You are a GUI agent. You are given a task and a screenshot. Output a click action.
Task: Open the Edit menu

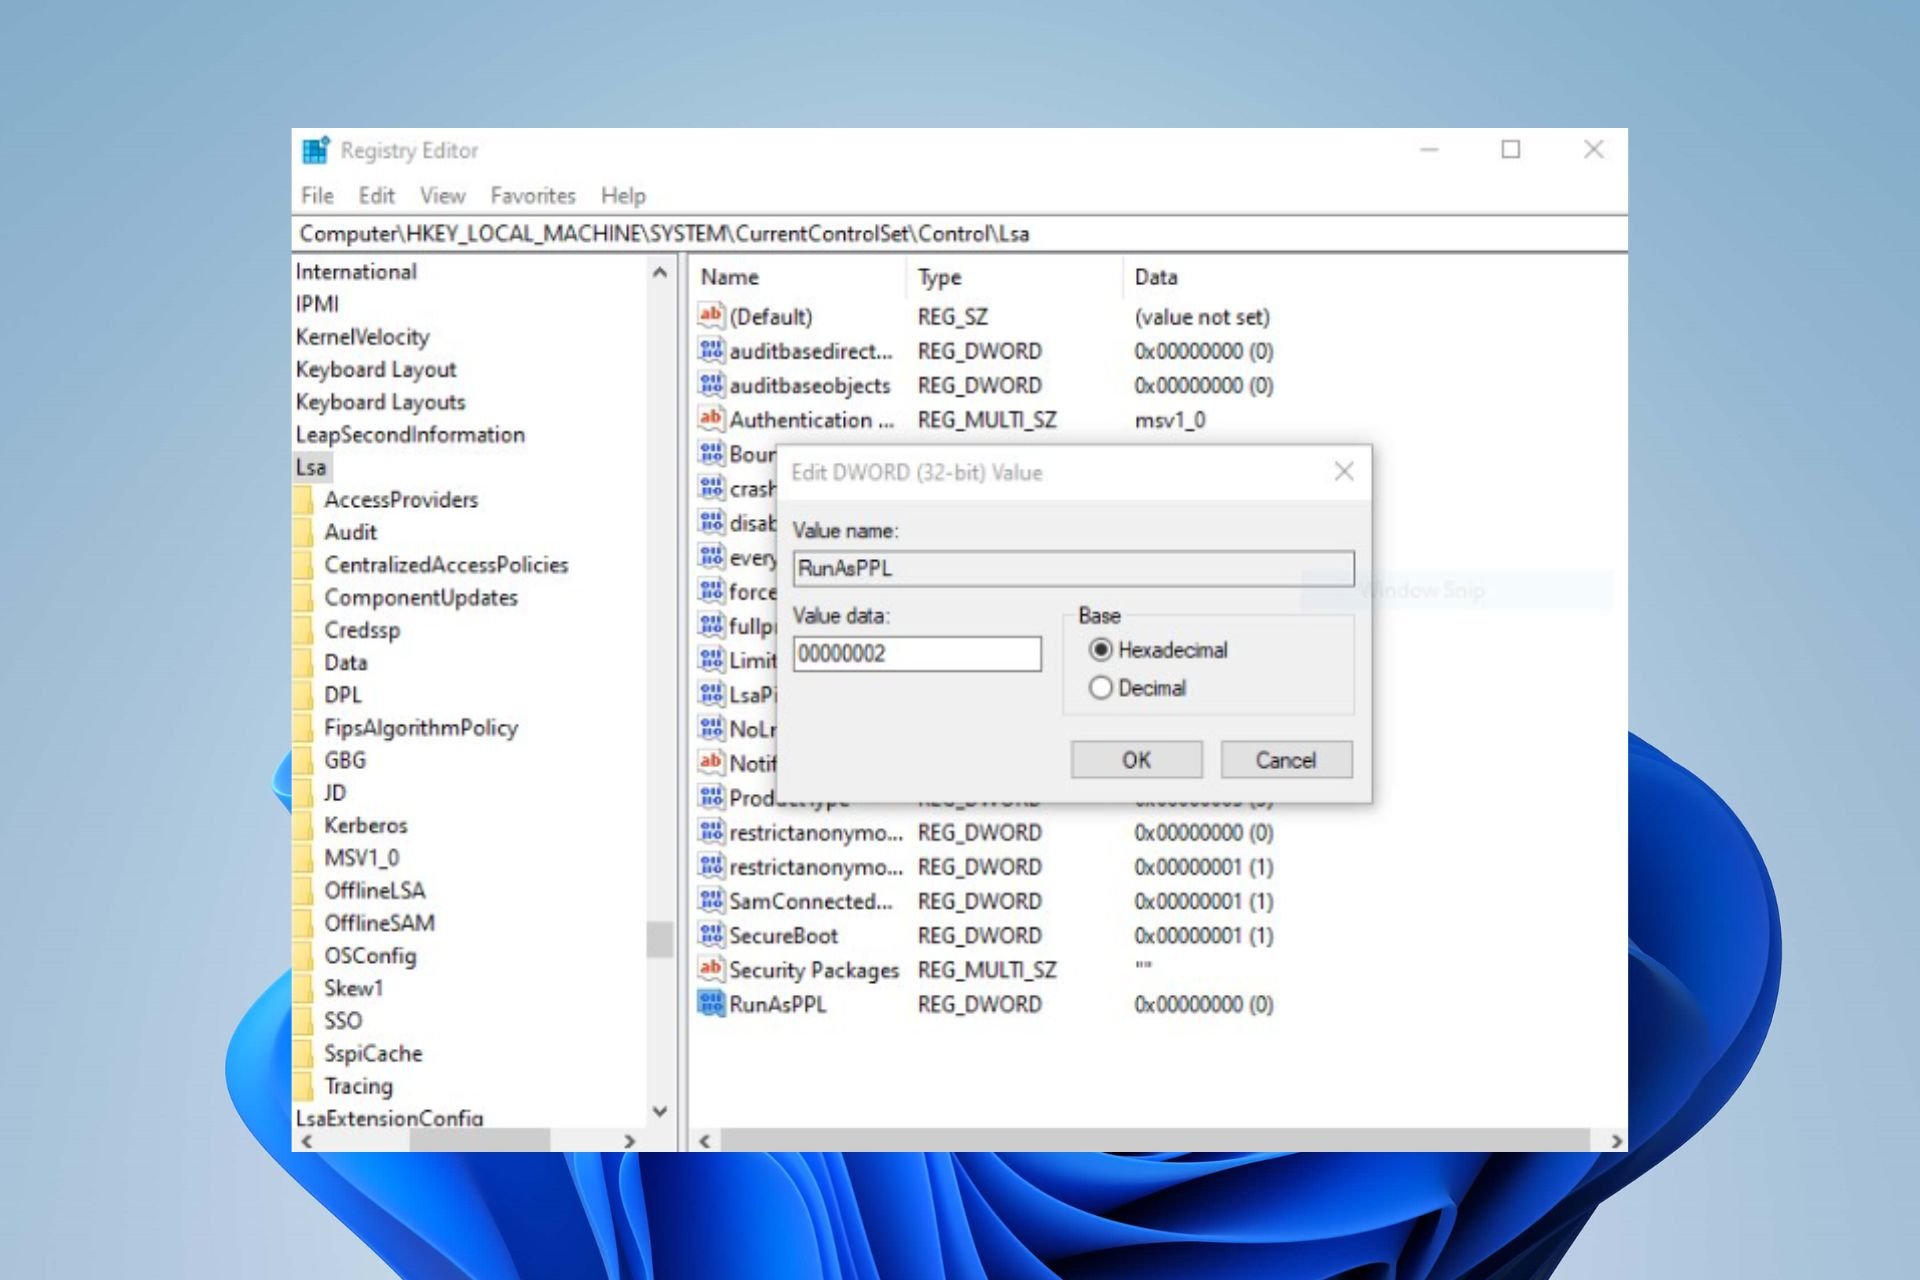377,196
